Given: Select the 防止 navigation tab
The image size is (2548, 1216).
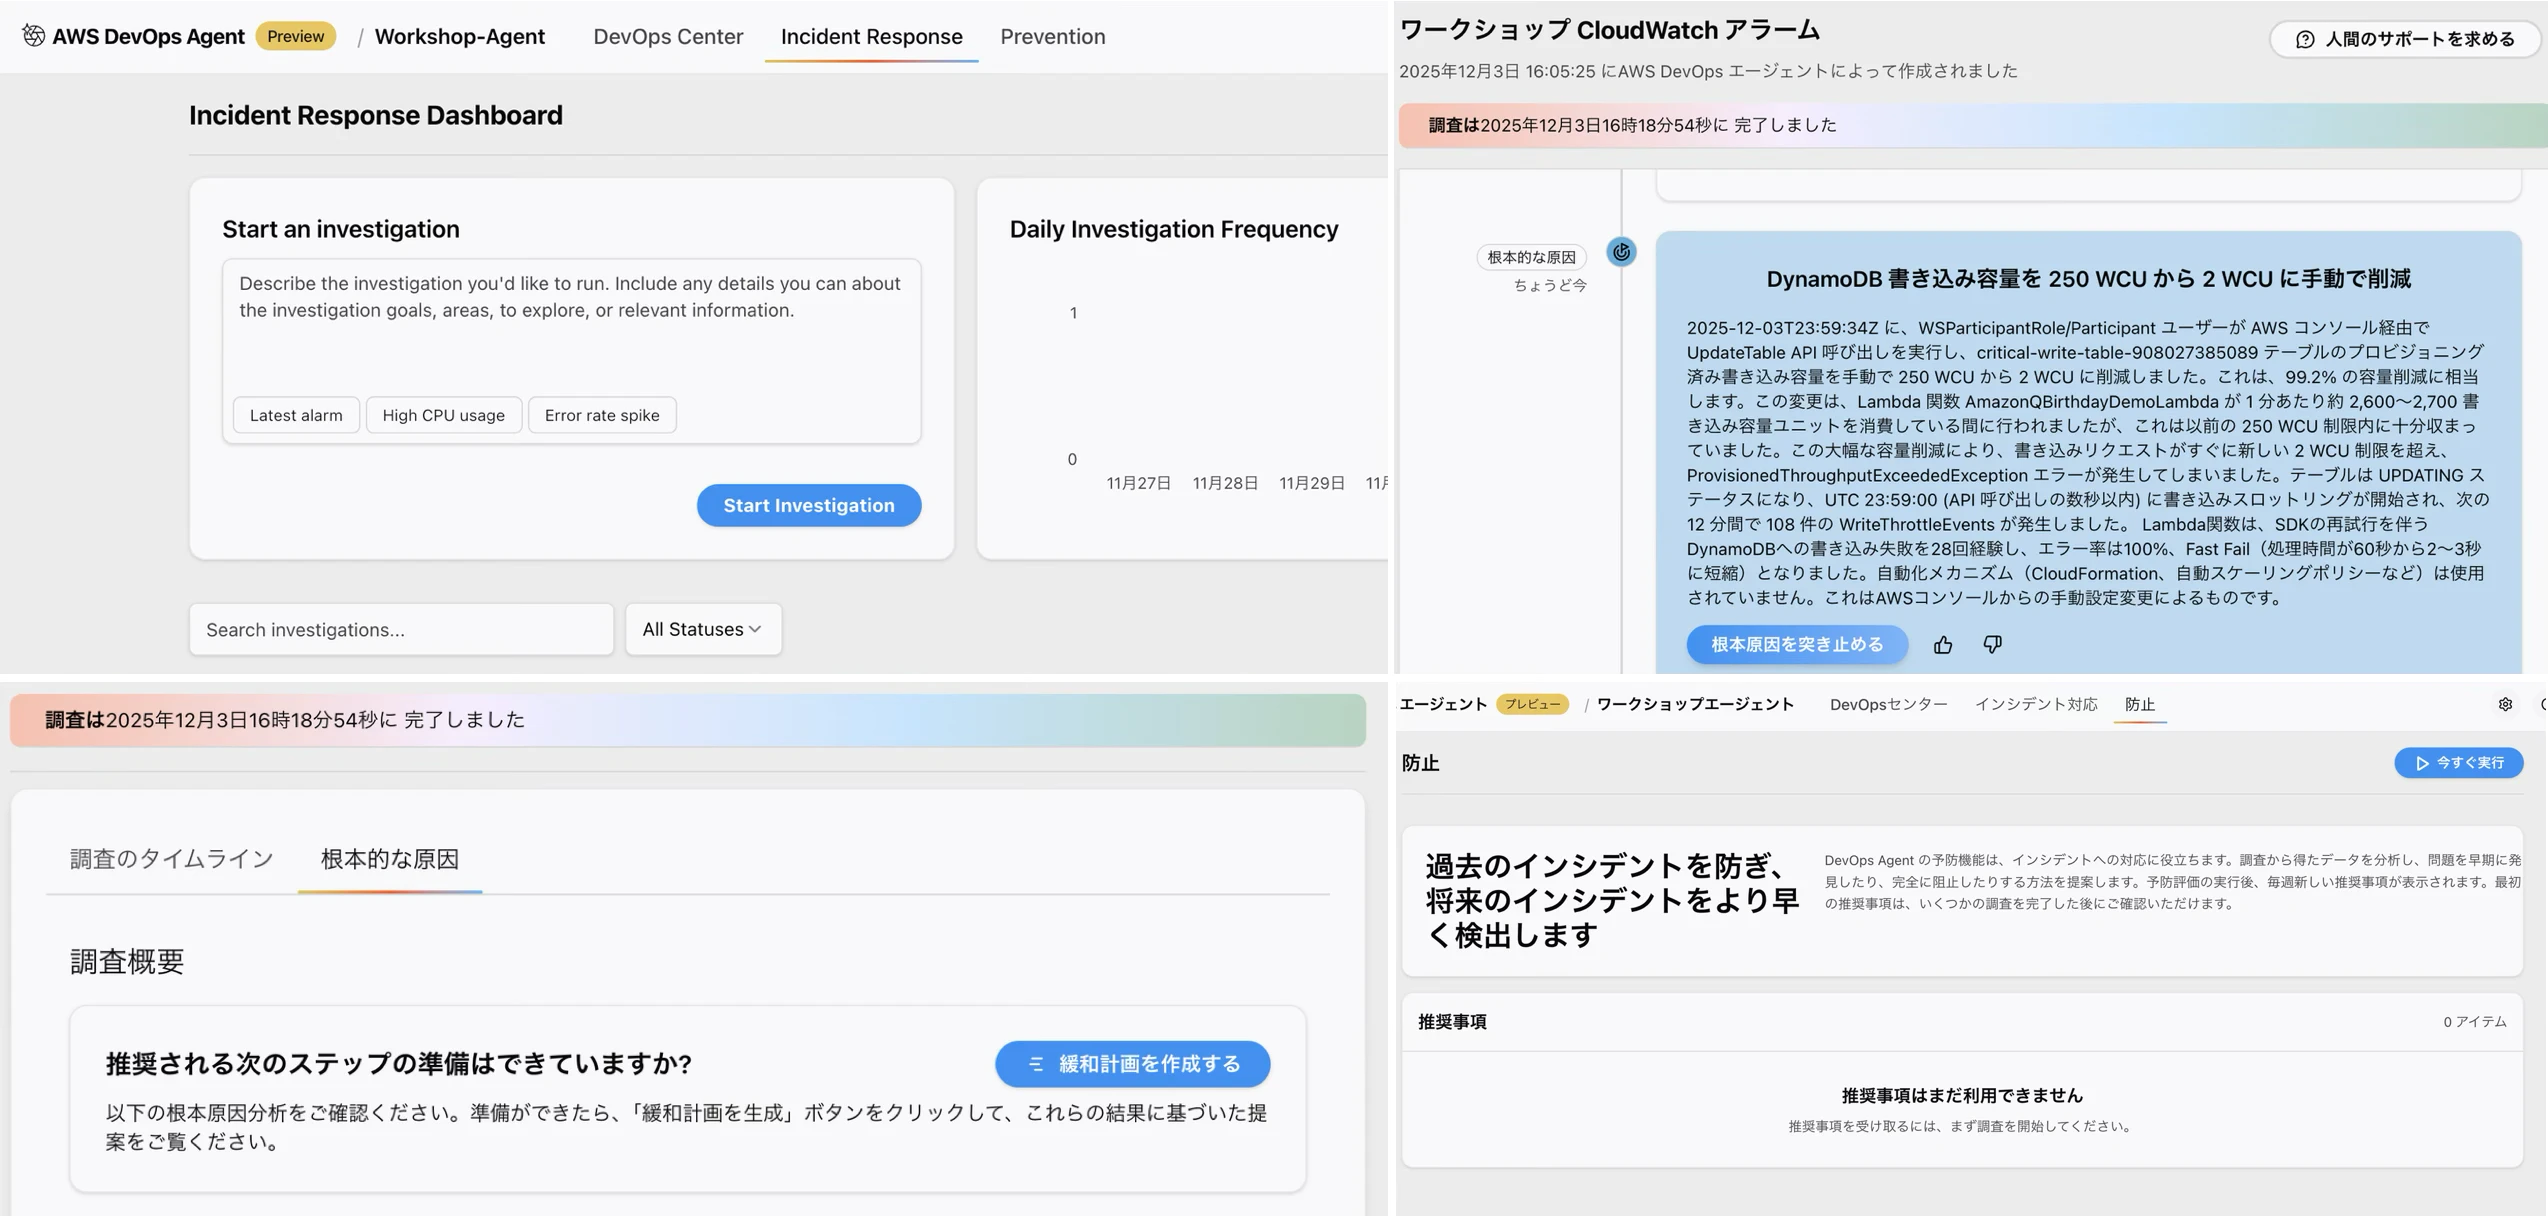Looking at the screenshot, I should click(2139, 704).
